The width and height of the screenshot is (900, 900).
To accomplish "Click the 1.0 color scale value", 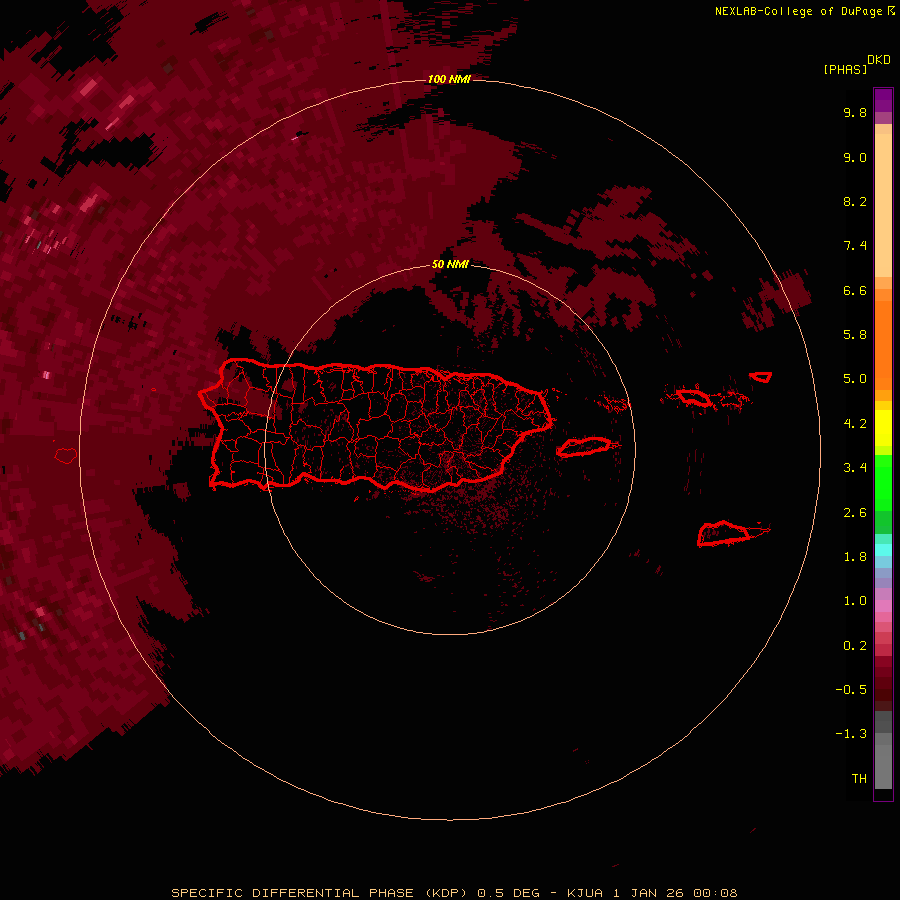I will pyautogui.click(x=855, y=601).
